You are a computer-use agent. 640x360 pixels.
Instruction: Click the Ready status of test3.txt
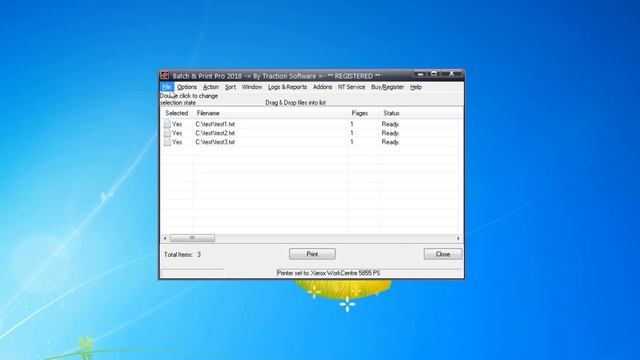click(391, 142)
